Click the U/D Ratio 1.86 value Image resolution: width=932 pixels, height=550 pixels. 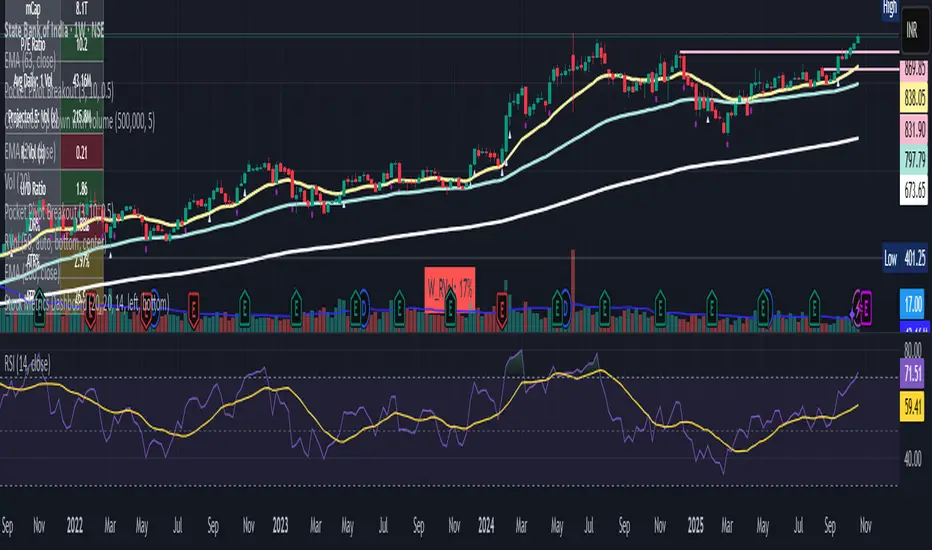81,189
